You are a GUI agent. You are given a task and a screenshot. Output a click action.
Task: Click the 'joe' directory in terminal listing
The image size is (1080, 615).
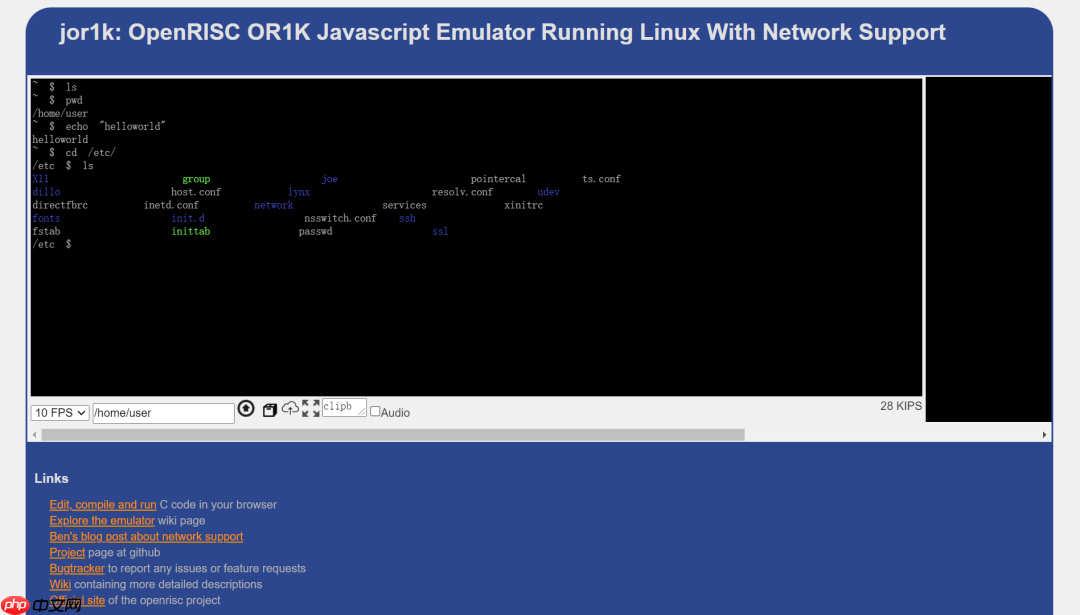329,179
